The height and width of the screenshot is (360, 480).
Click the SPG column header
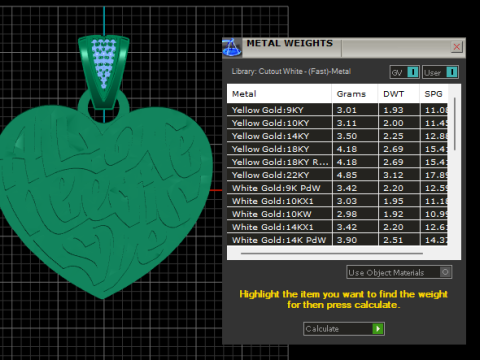tap(433, 94)
